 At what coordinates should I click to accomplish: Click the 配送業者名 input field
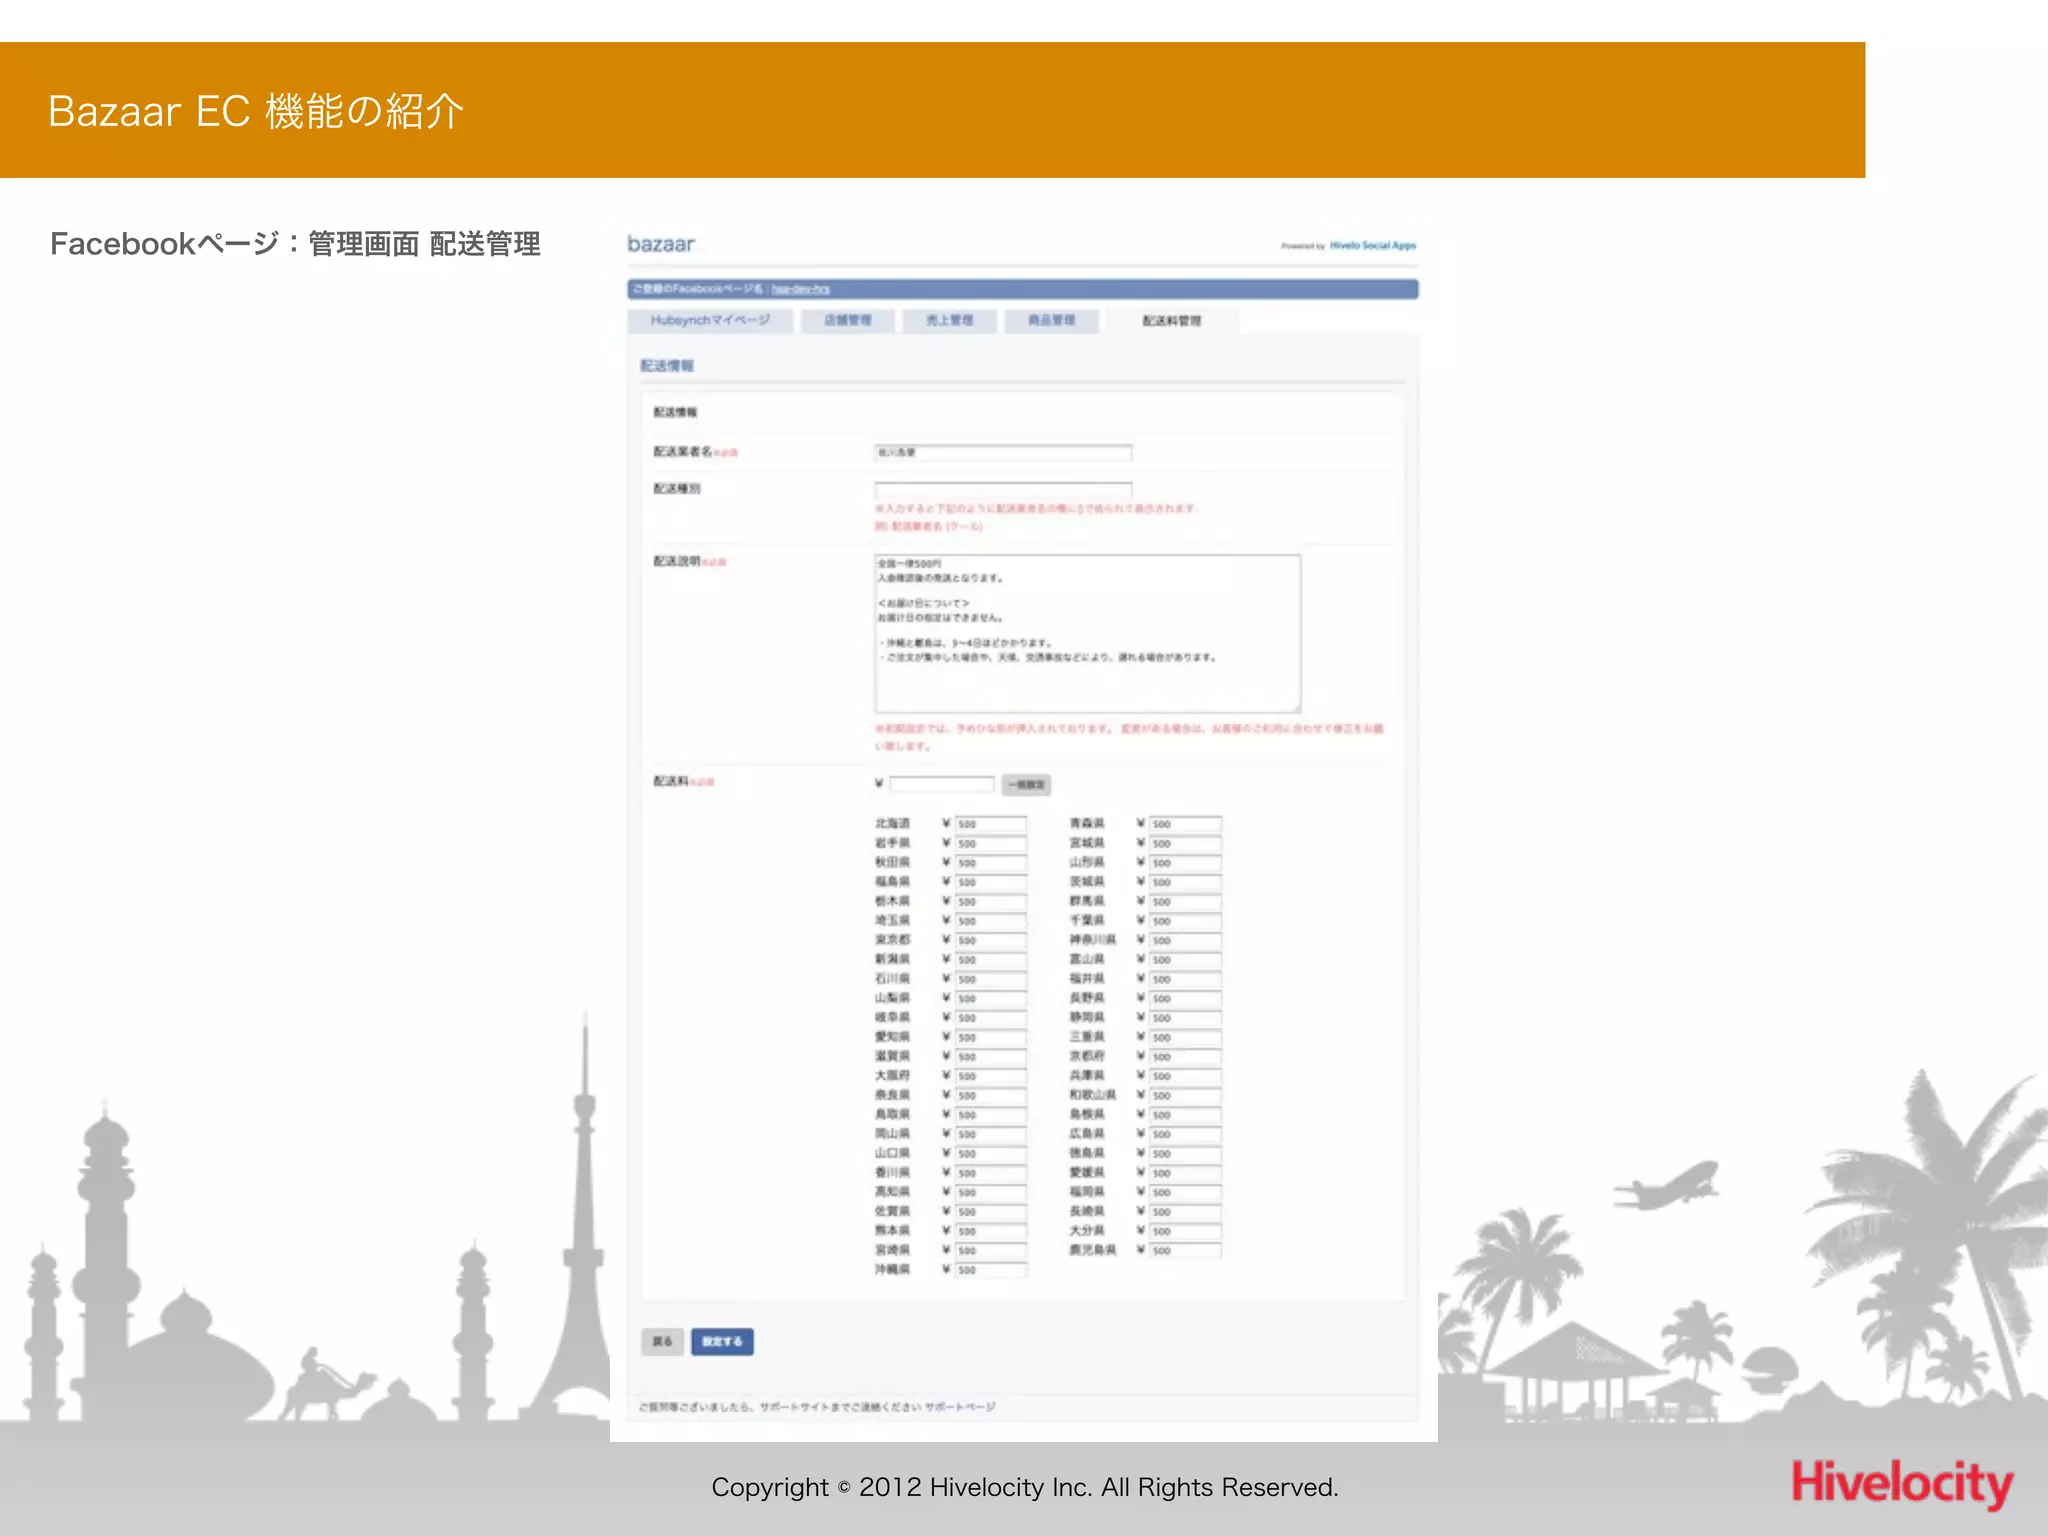(x=1003, y=453)
